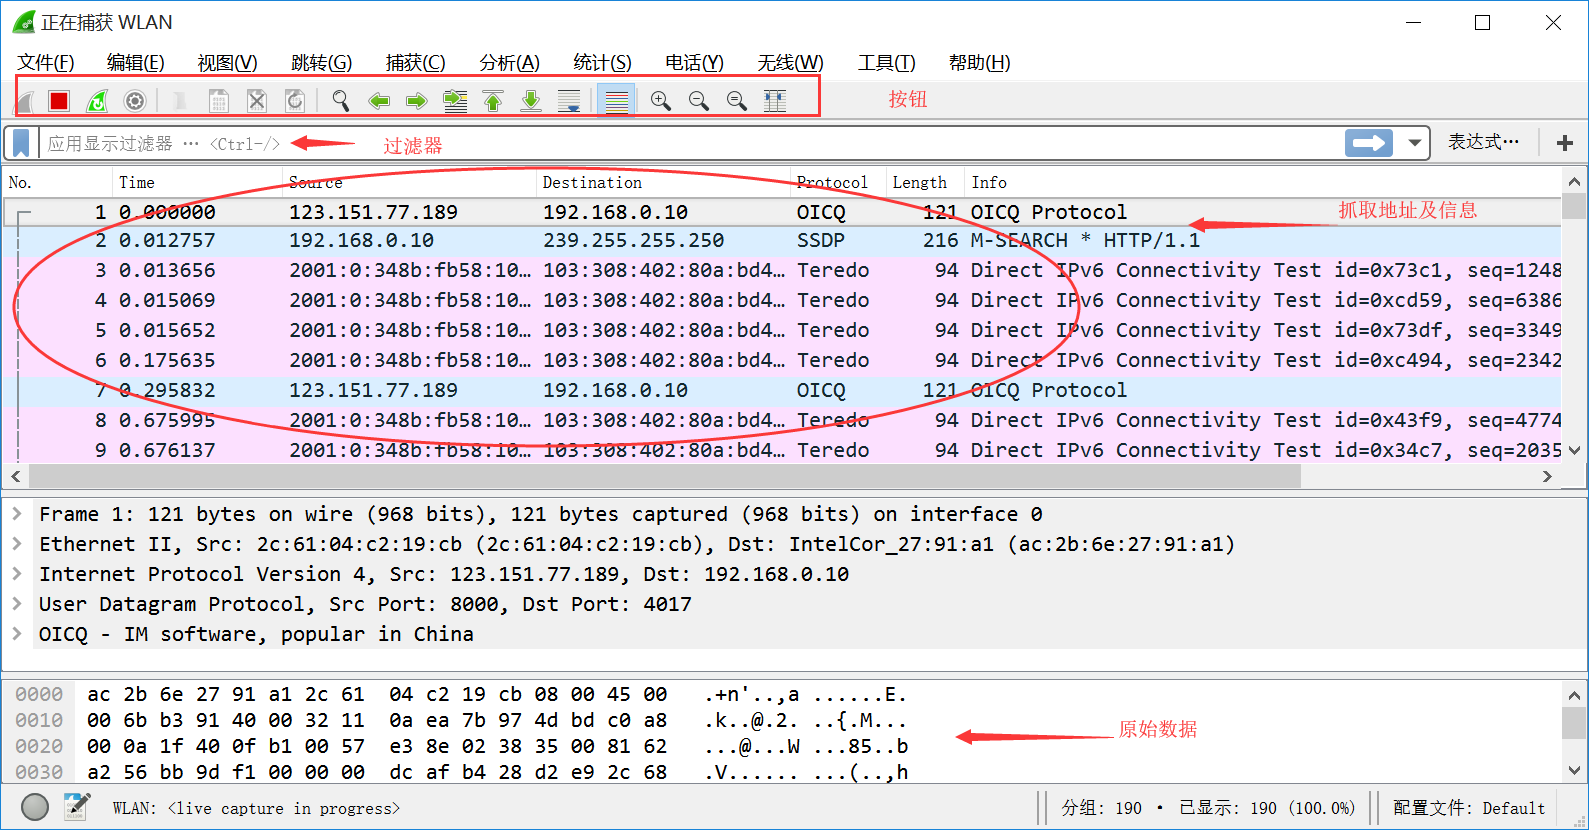Open the 编辑(E) menu

[136, 63]
